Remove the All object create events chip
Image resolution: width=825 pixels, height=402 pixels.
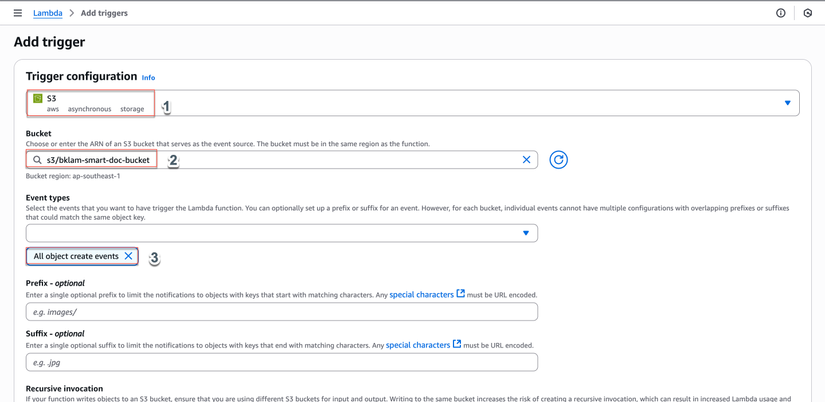point(128,256)
